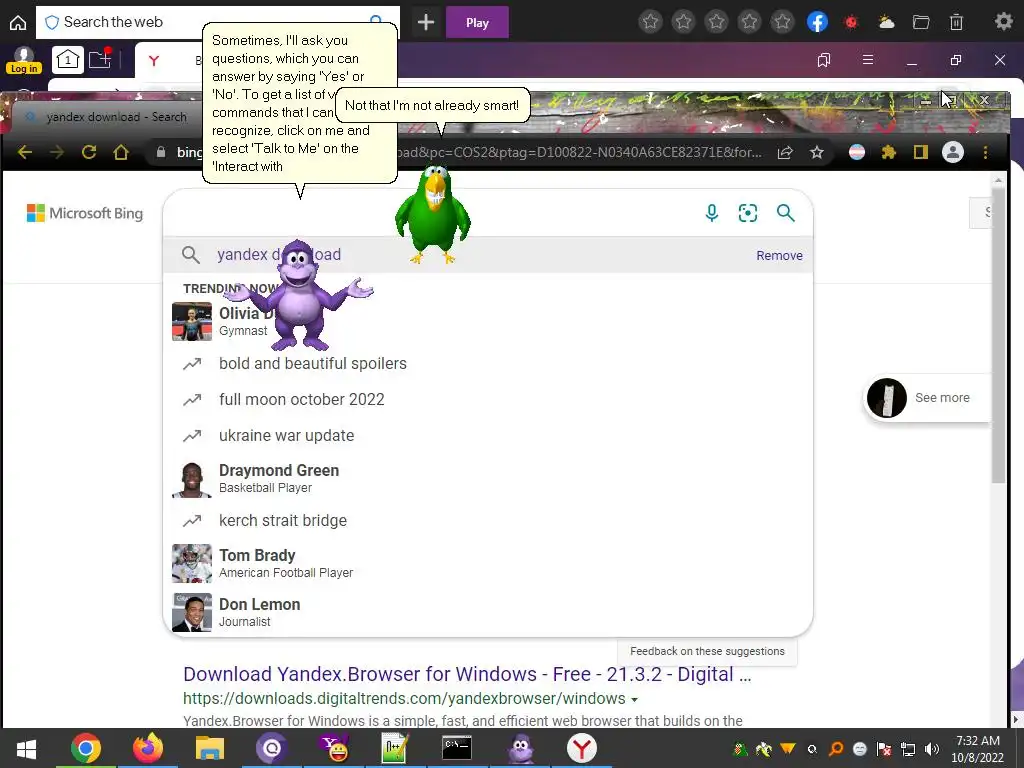Open the hamburger menu in Yandex browser

tap(868, 60)
